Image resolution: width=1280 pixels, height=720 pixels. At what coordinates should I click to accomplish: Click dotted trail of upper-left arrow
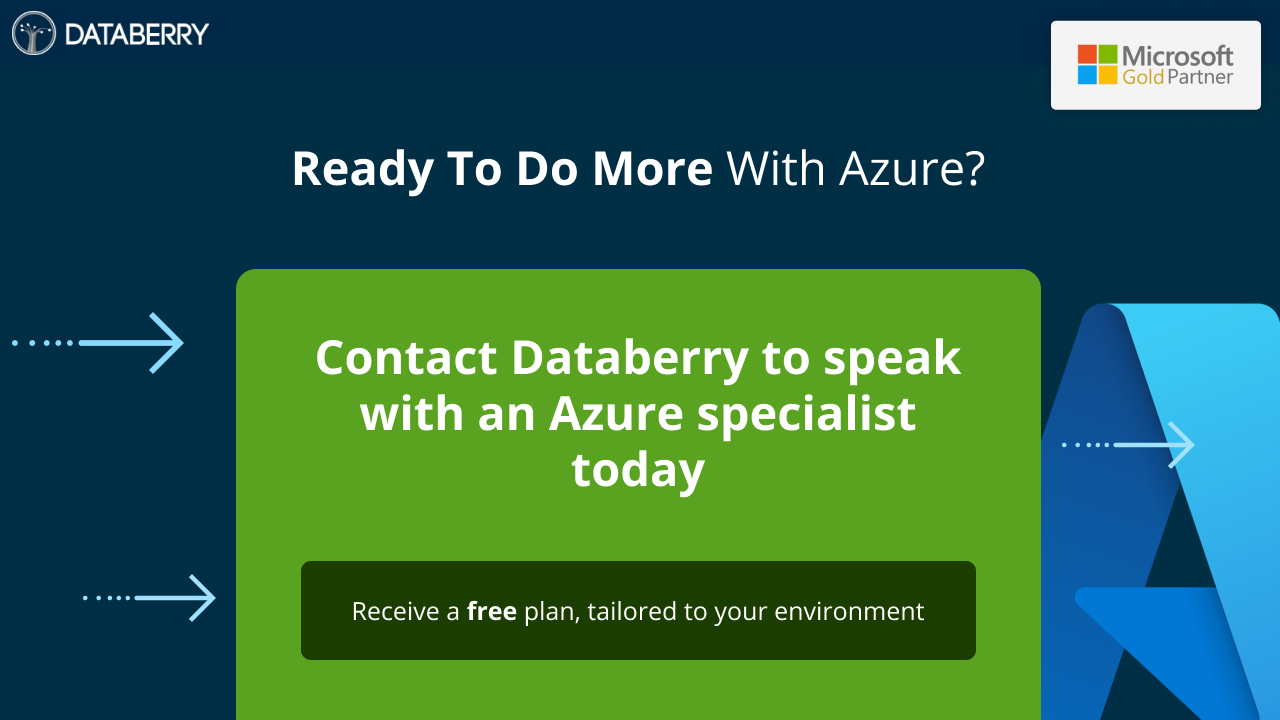coord(43,343)
